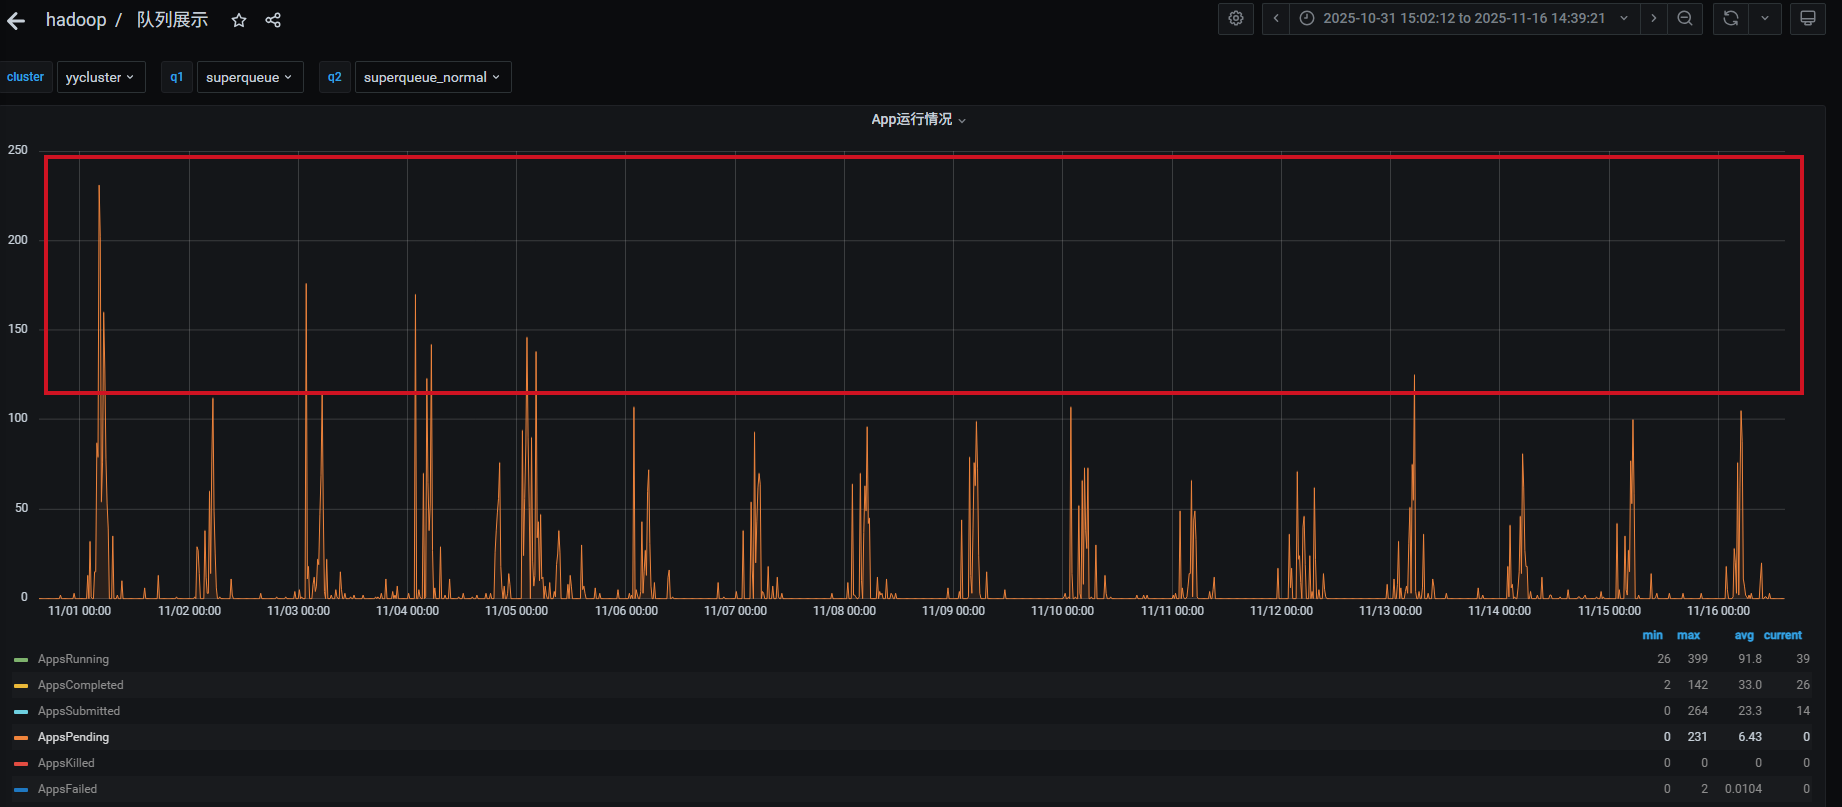Shift time range backward with left chevron

coord(1276,19)
